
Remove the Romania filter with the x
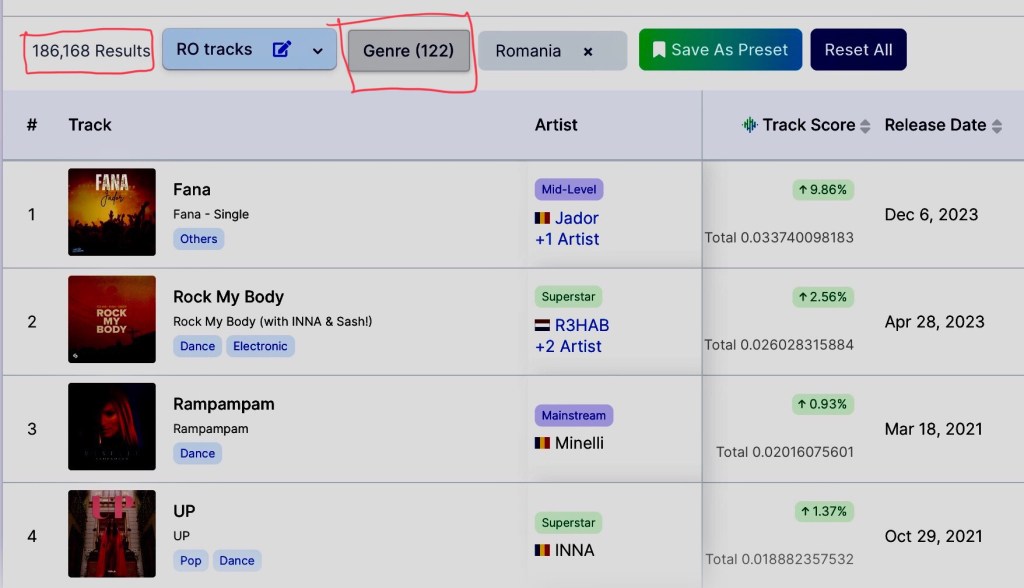[588, 51]
